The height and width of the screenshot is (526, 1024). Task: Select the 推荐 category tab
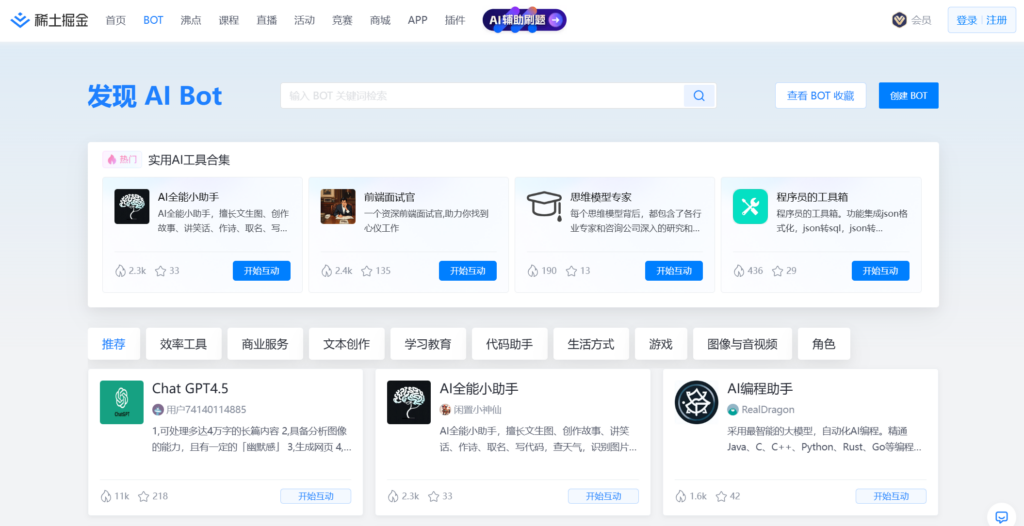click(114, 344)
